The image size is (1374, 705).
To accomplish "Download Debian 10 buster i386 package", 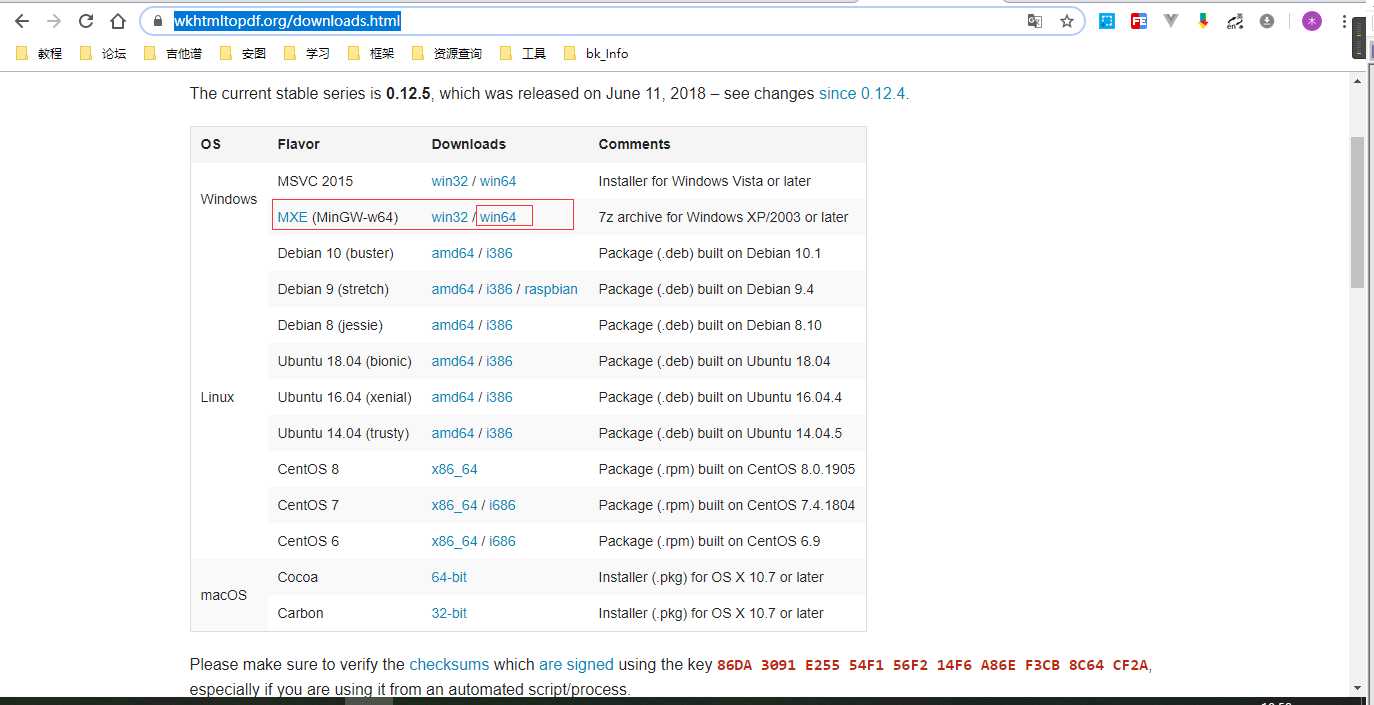I will click(499, 253).
